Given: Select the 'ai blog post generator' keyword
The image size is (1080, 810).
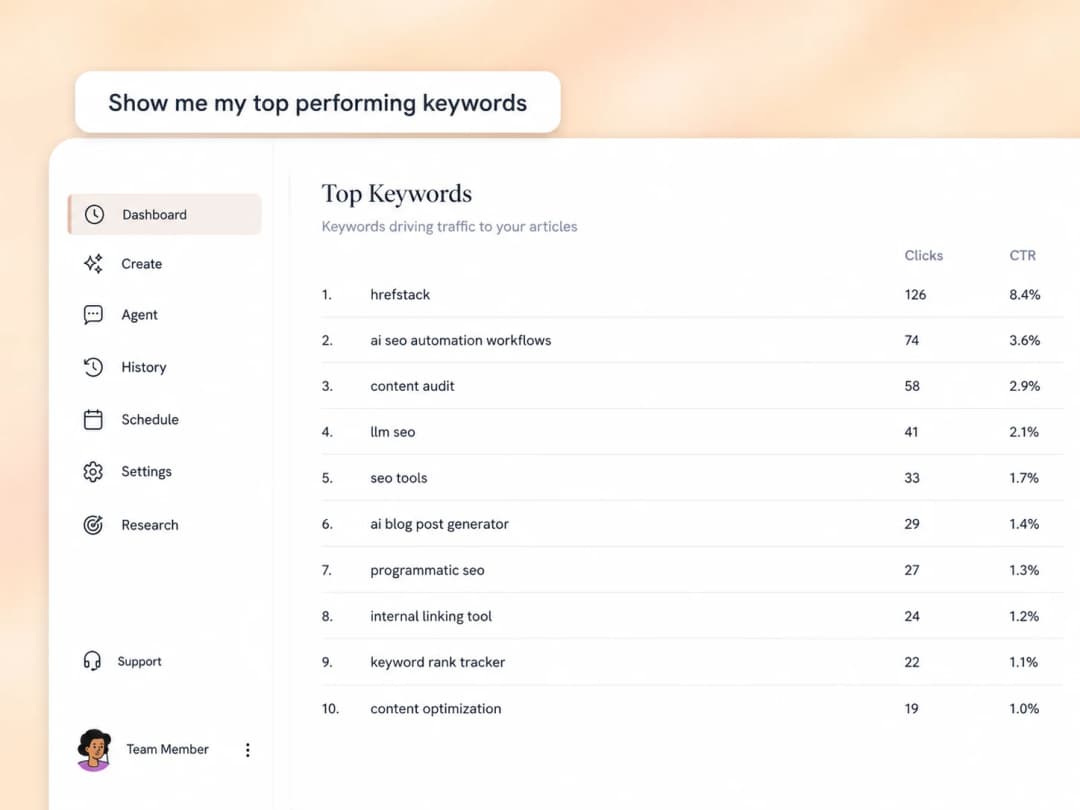Looking at the screenshot, I should 439,524.
